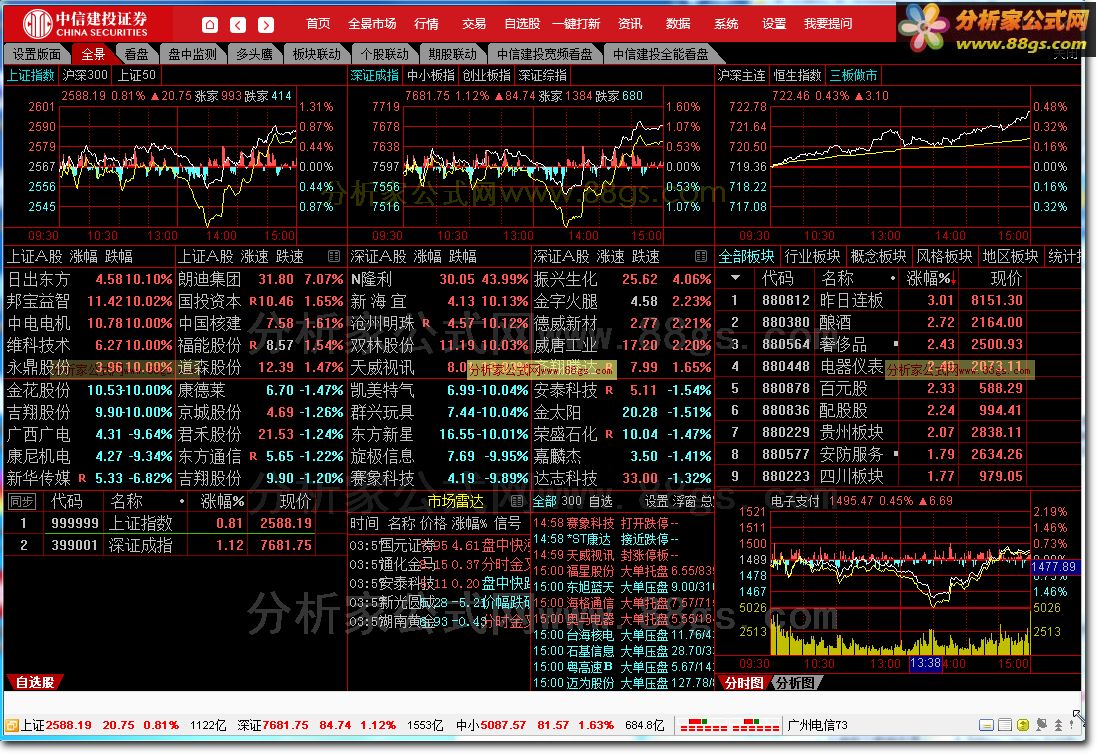The image size is (1098, 754).
Task: Open dropdown triangle left of 代码 column
Action: pos(735,278)
